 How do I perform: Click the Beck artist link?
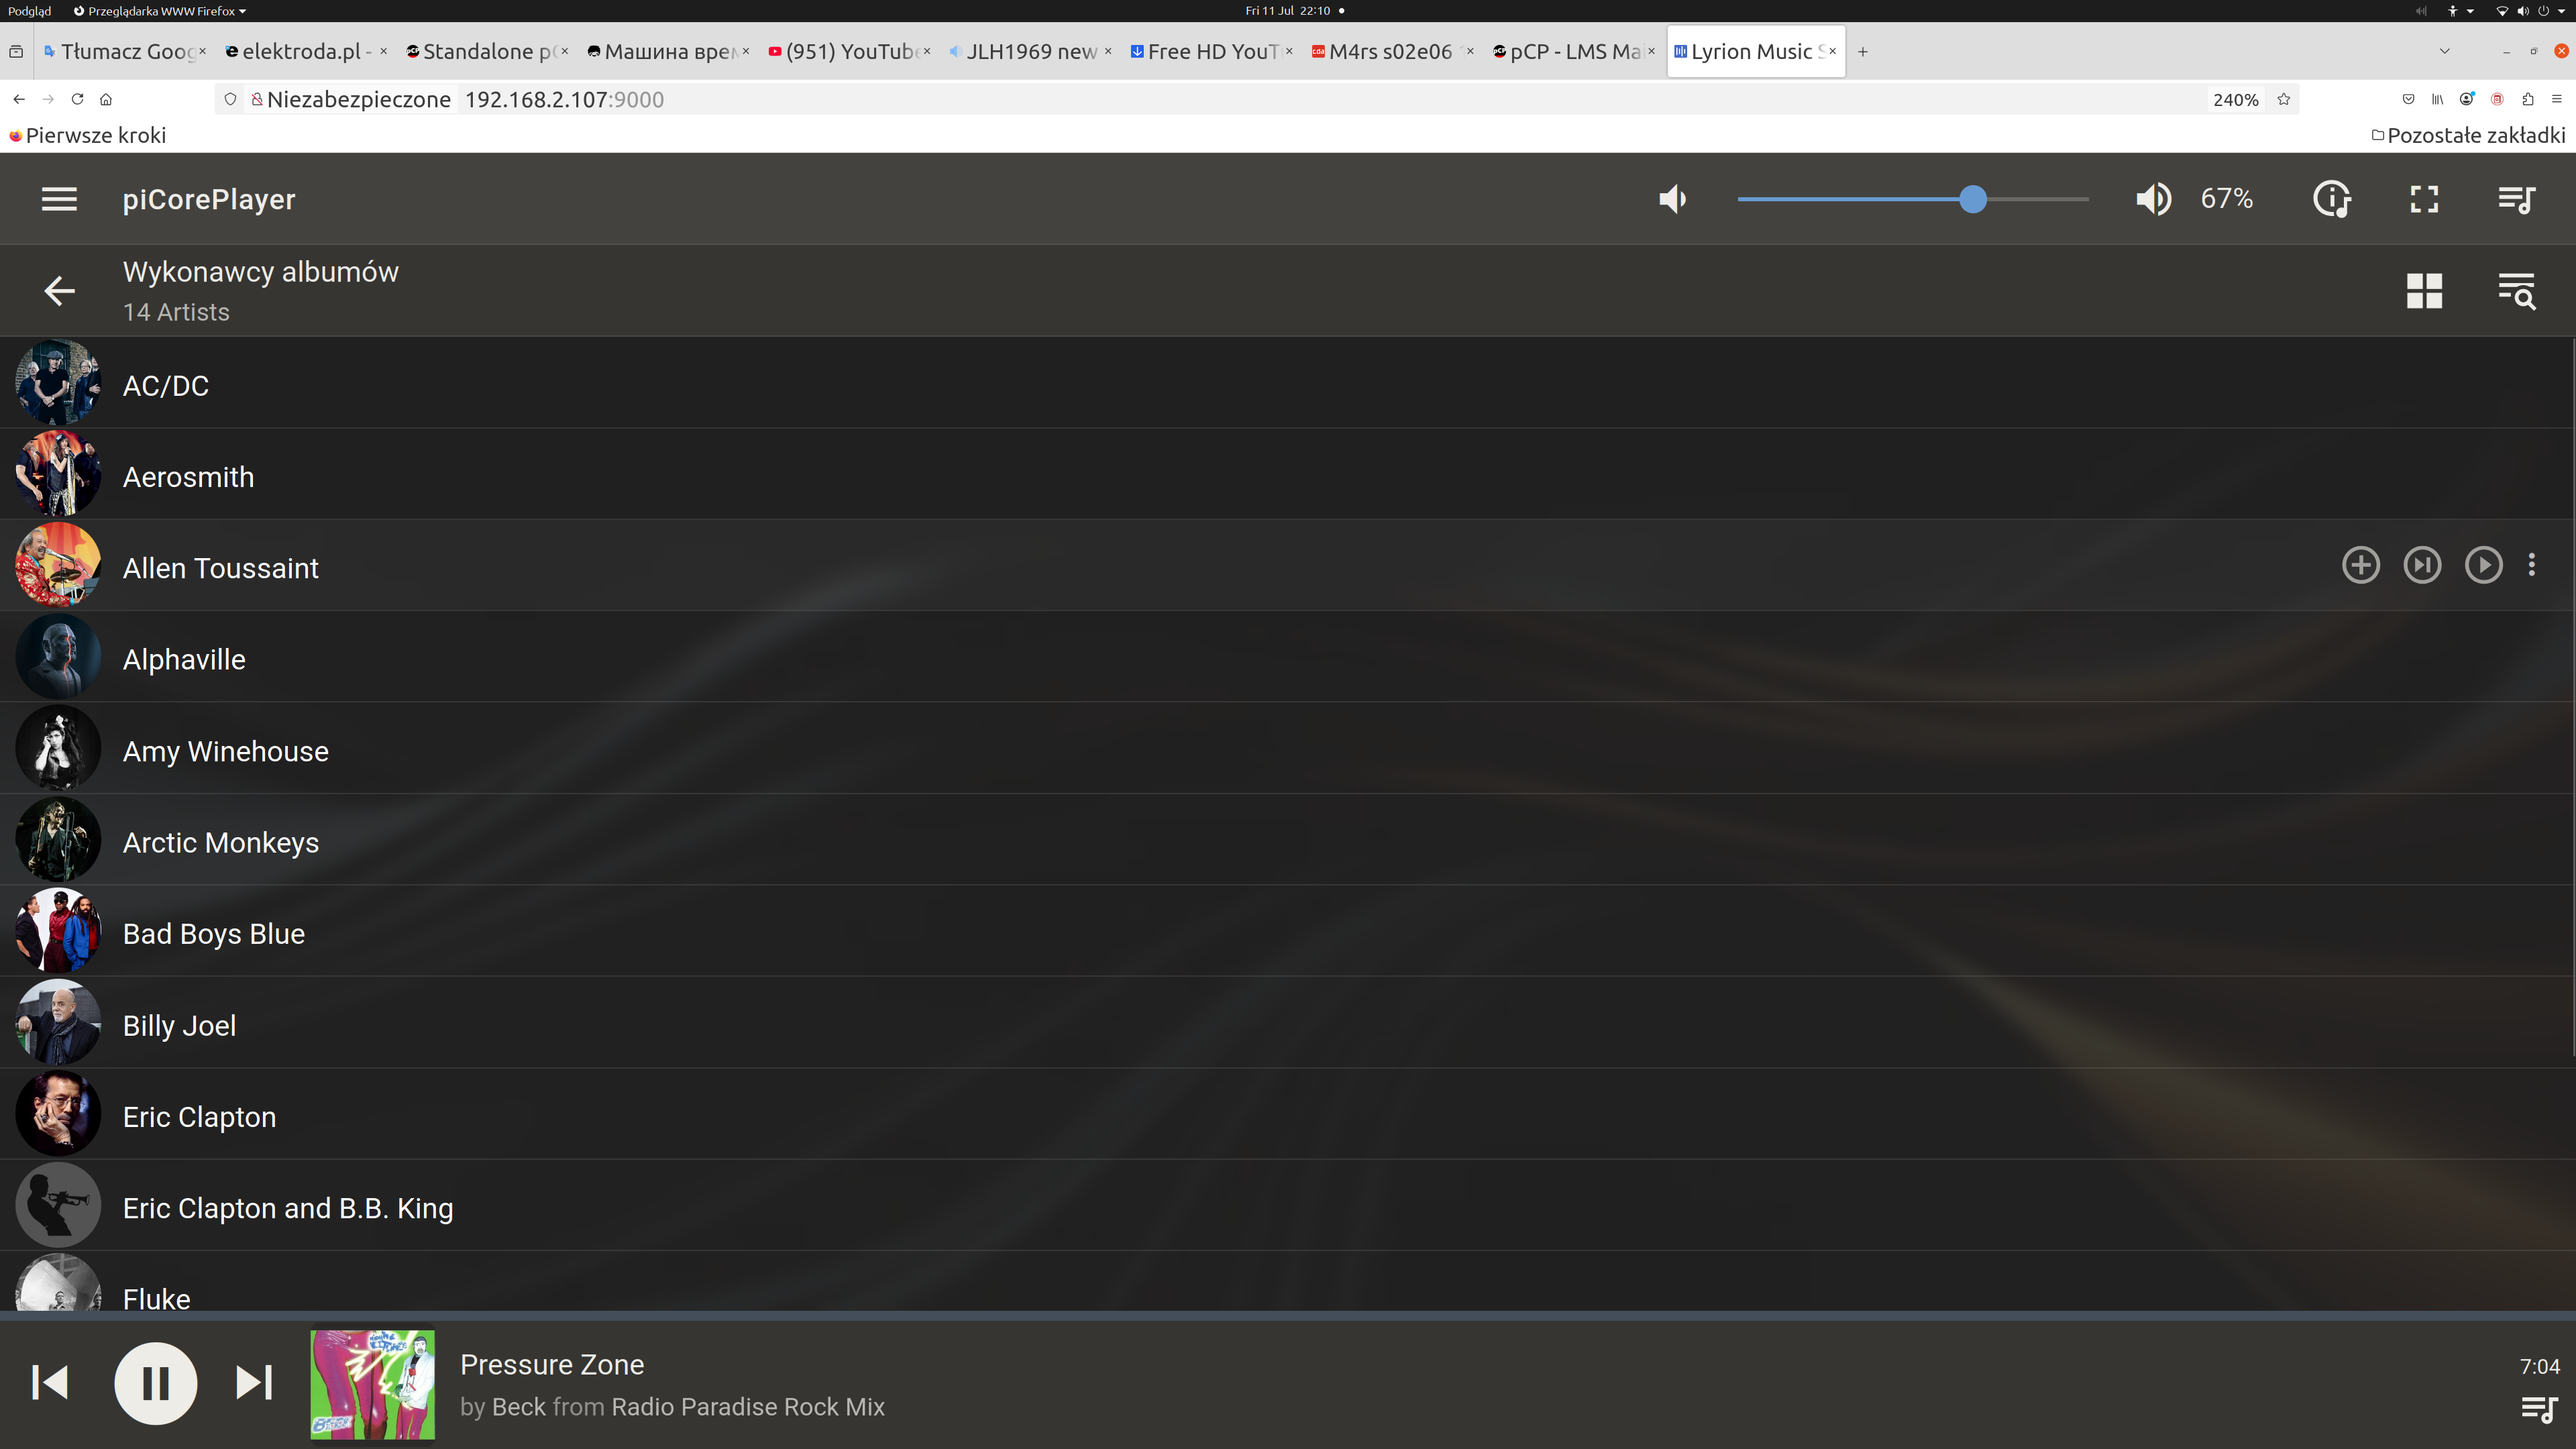(x=518, y=1407)
